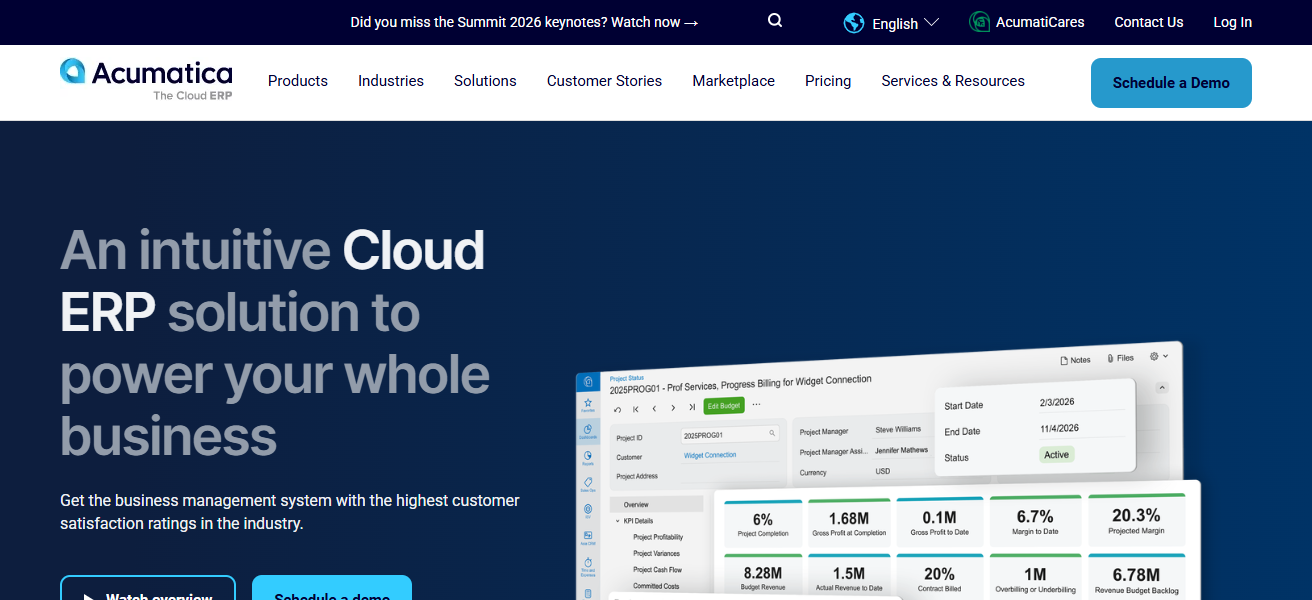Click the Dashboards icon in the mockup sidebar
The width and height of the screenshot is (1312, 600).
click(x=588, y=429)
